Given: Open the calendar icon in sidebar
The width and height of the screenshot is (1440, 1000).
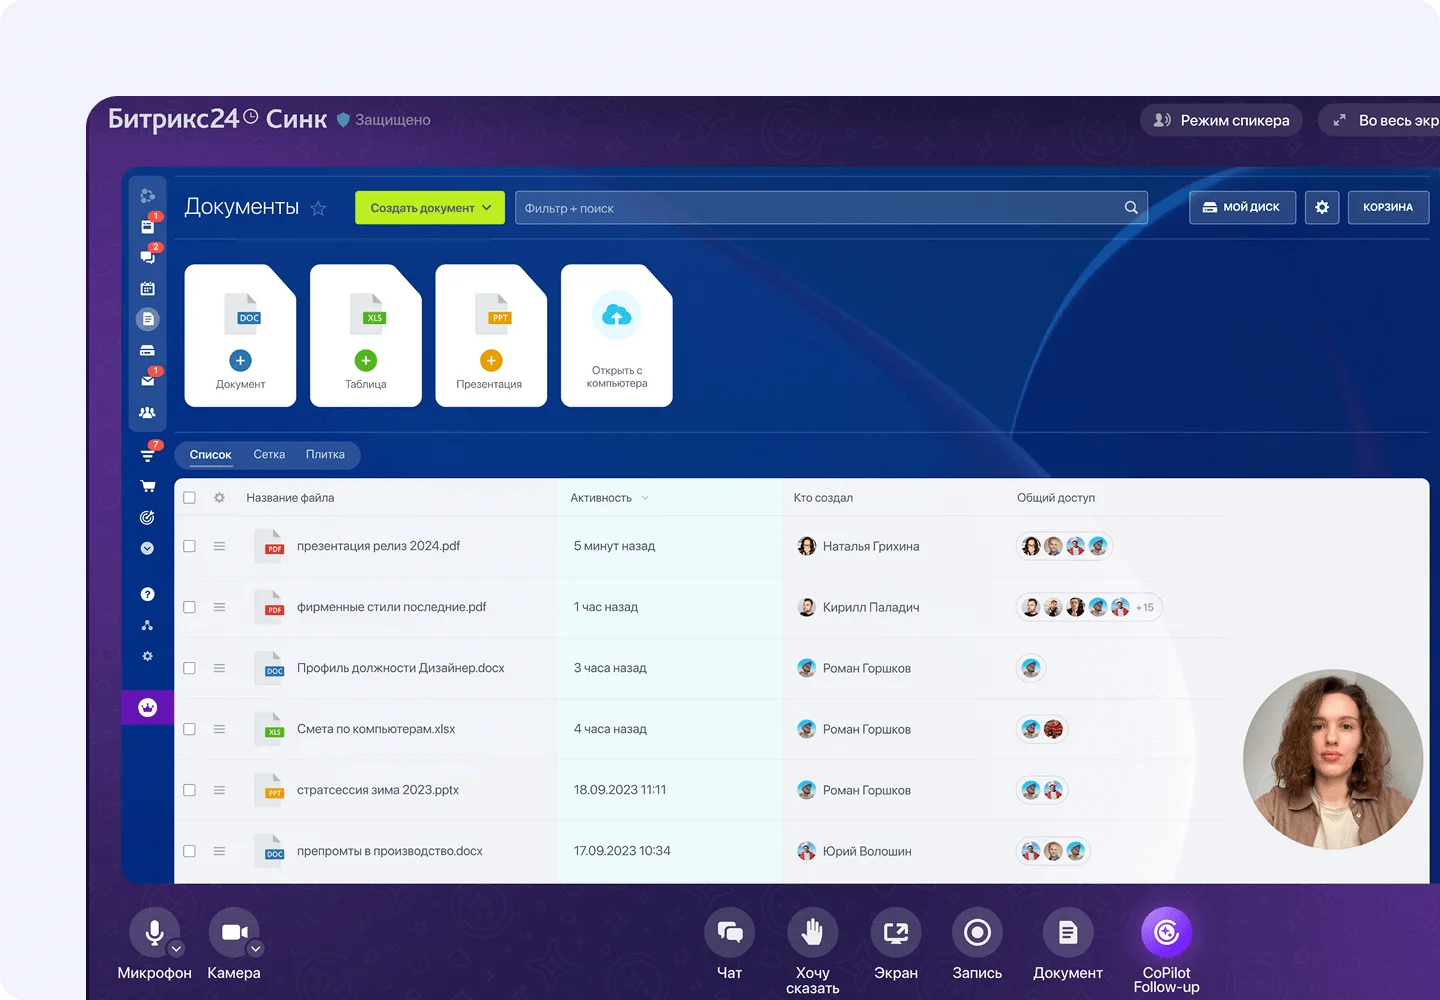Looking at the screenshot, I should [x=148, y=289].
